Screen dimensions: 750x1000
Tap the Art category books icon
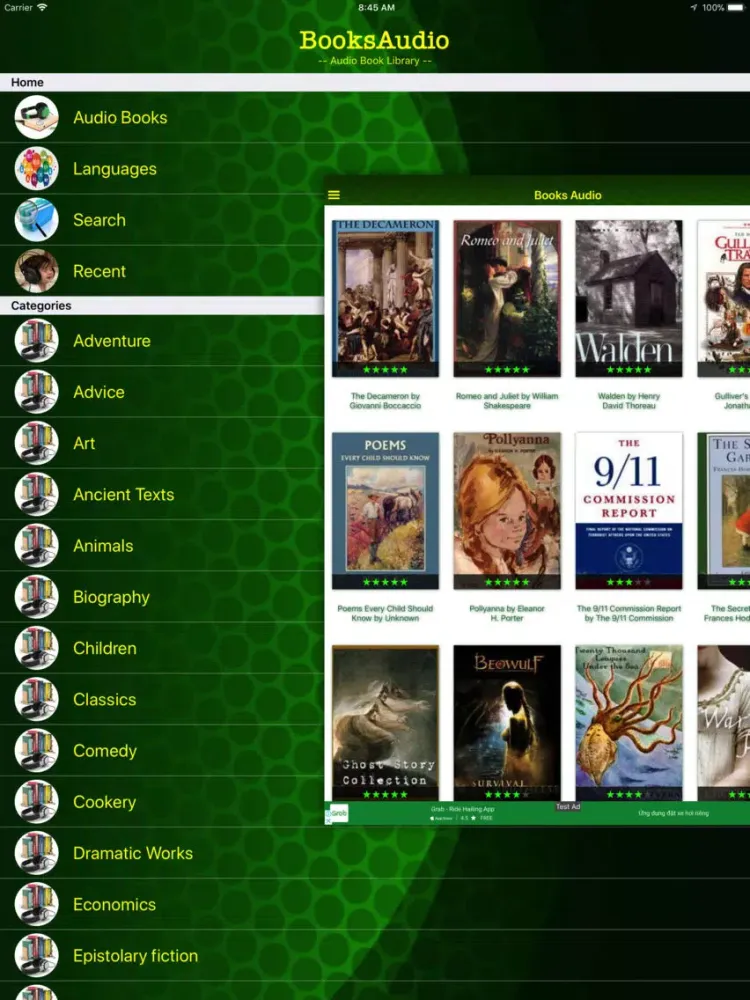pos(37,443)
